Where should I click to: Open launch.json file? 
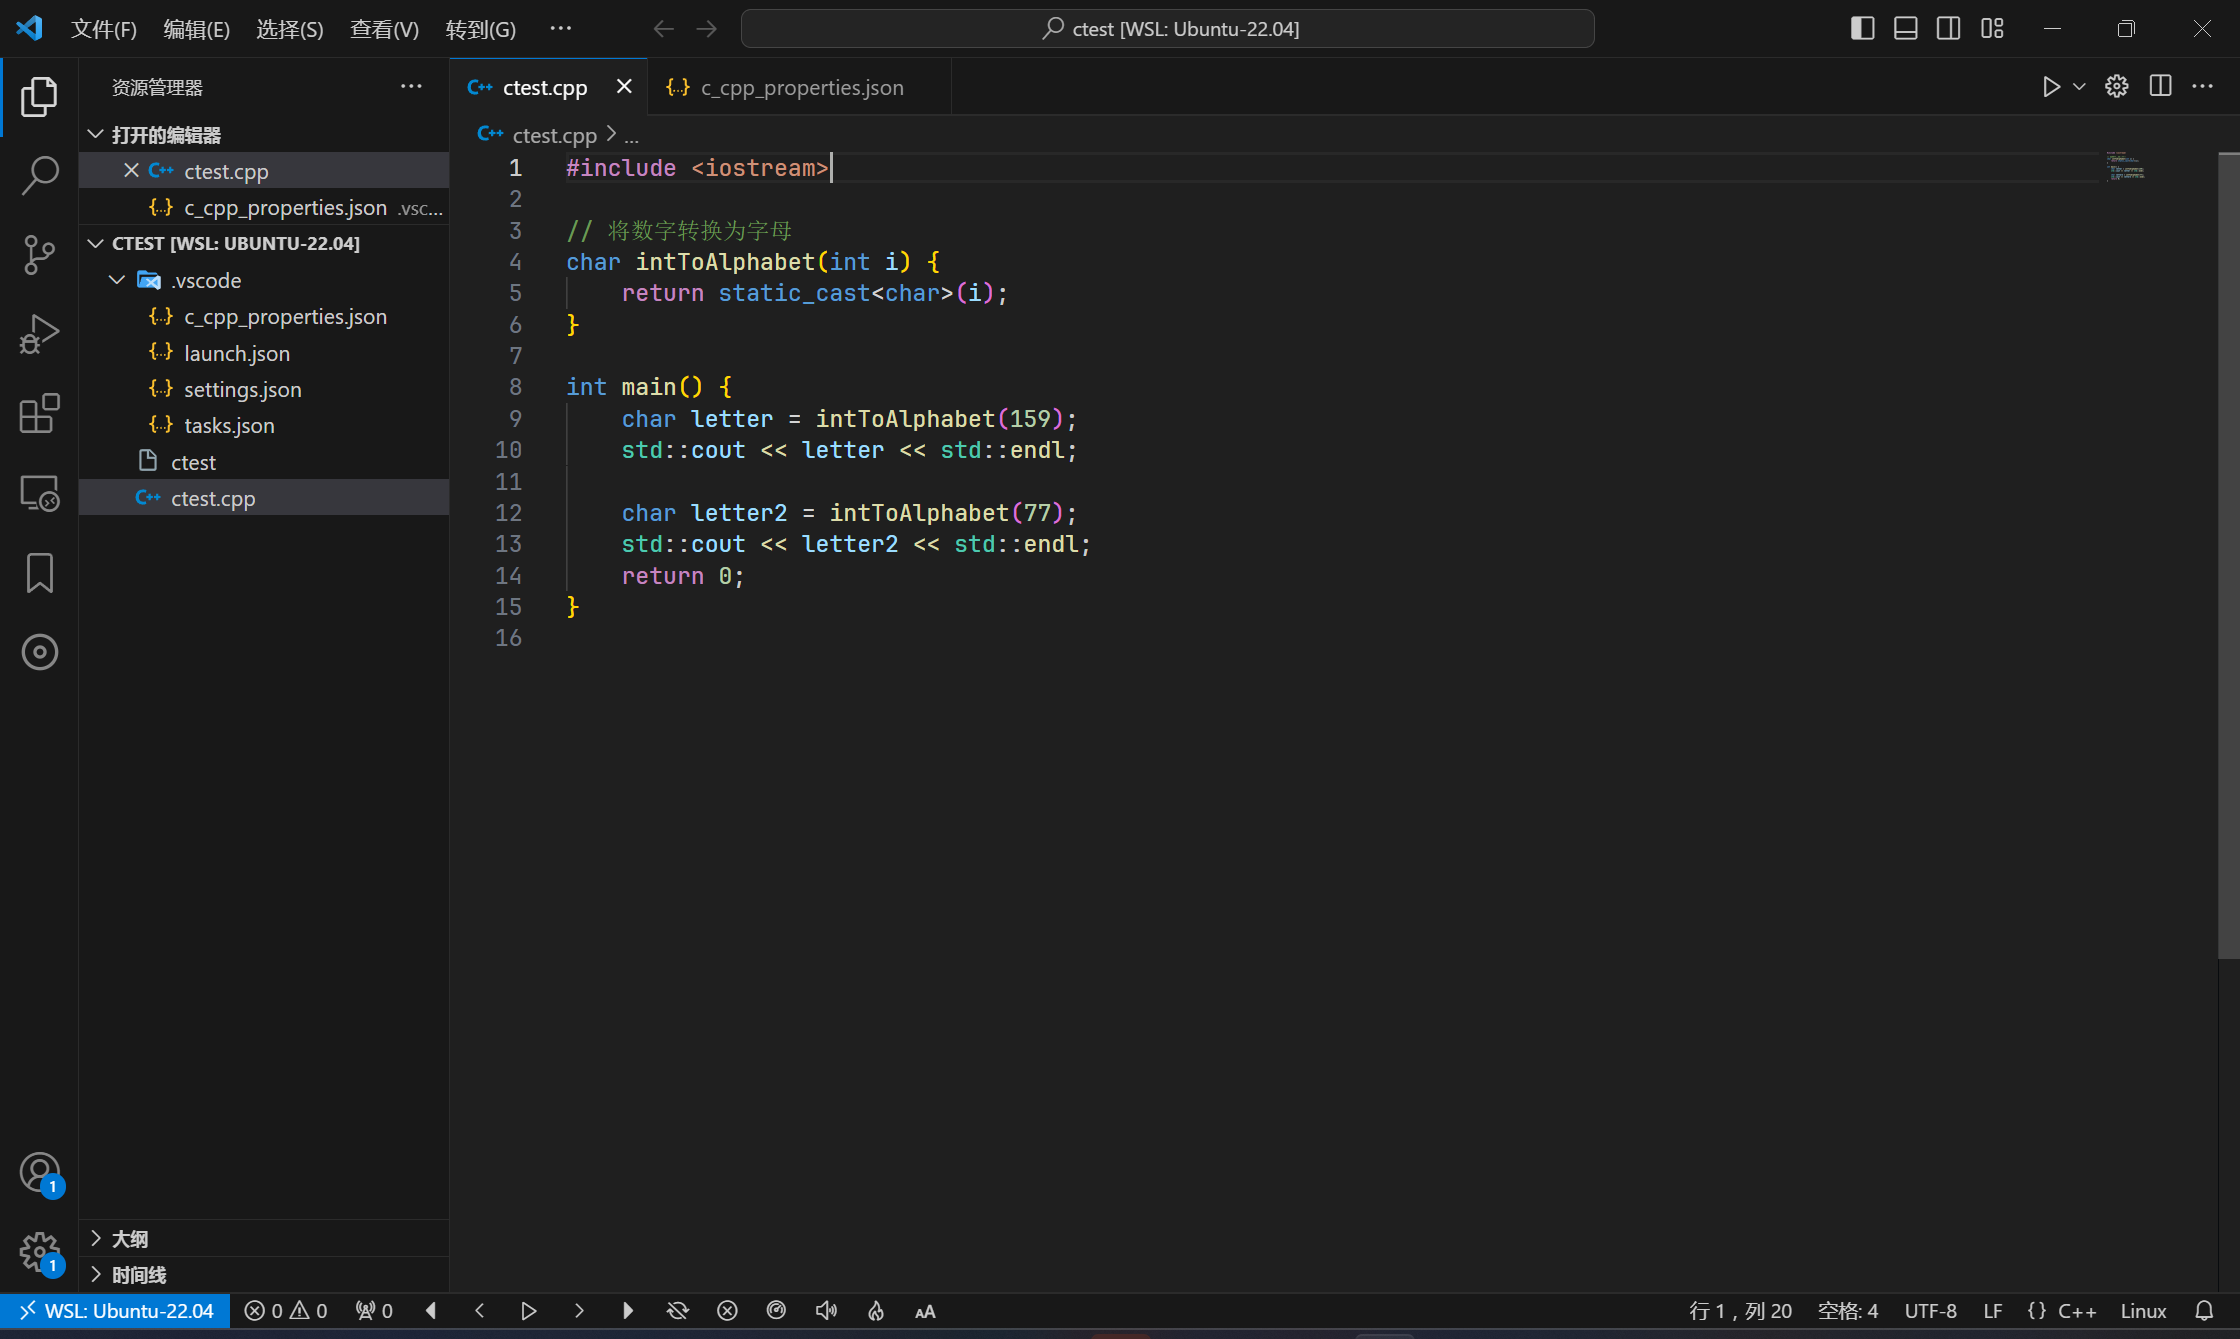(x=264, y=353)
